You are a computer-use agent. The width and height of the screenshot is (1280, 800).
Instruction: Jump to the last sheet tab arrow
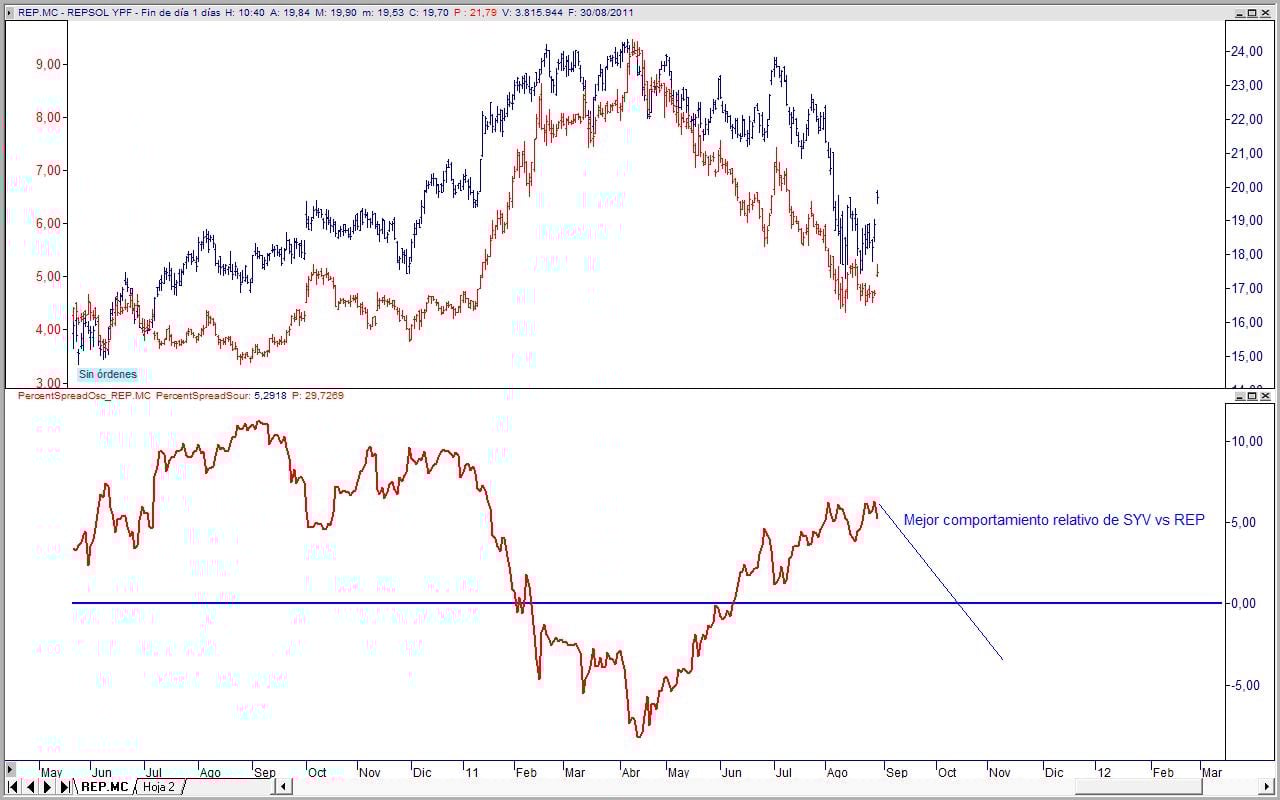(64, 786)
